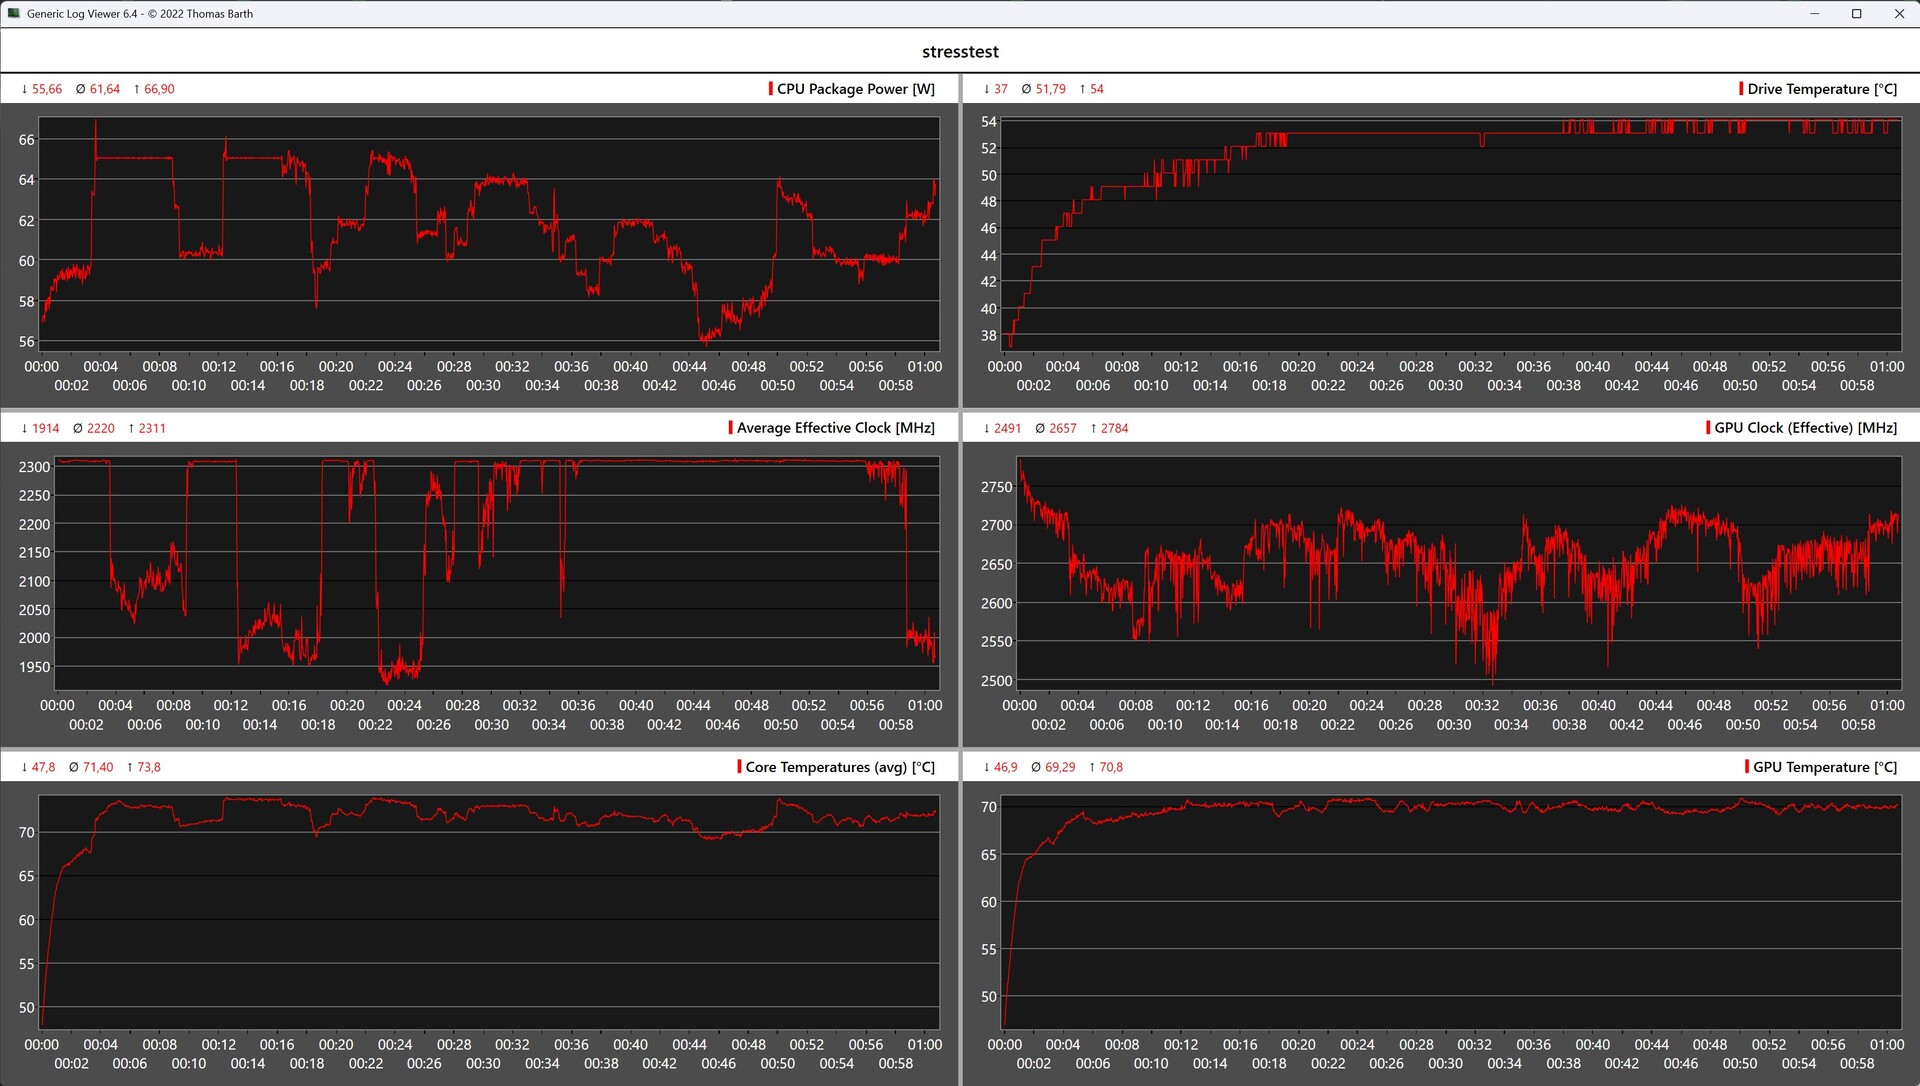Click the CPU Package Power average value 61,64

104,89
